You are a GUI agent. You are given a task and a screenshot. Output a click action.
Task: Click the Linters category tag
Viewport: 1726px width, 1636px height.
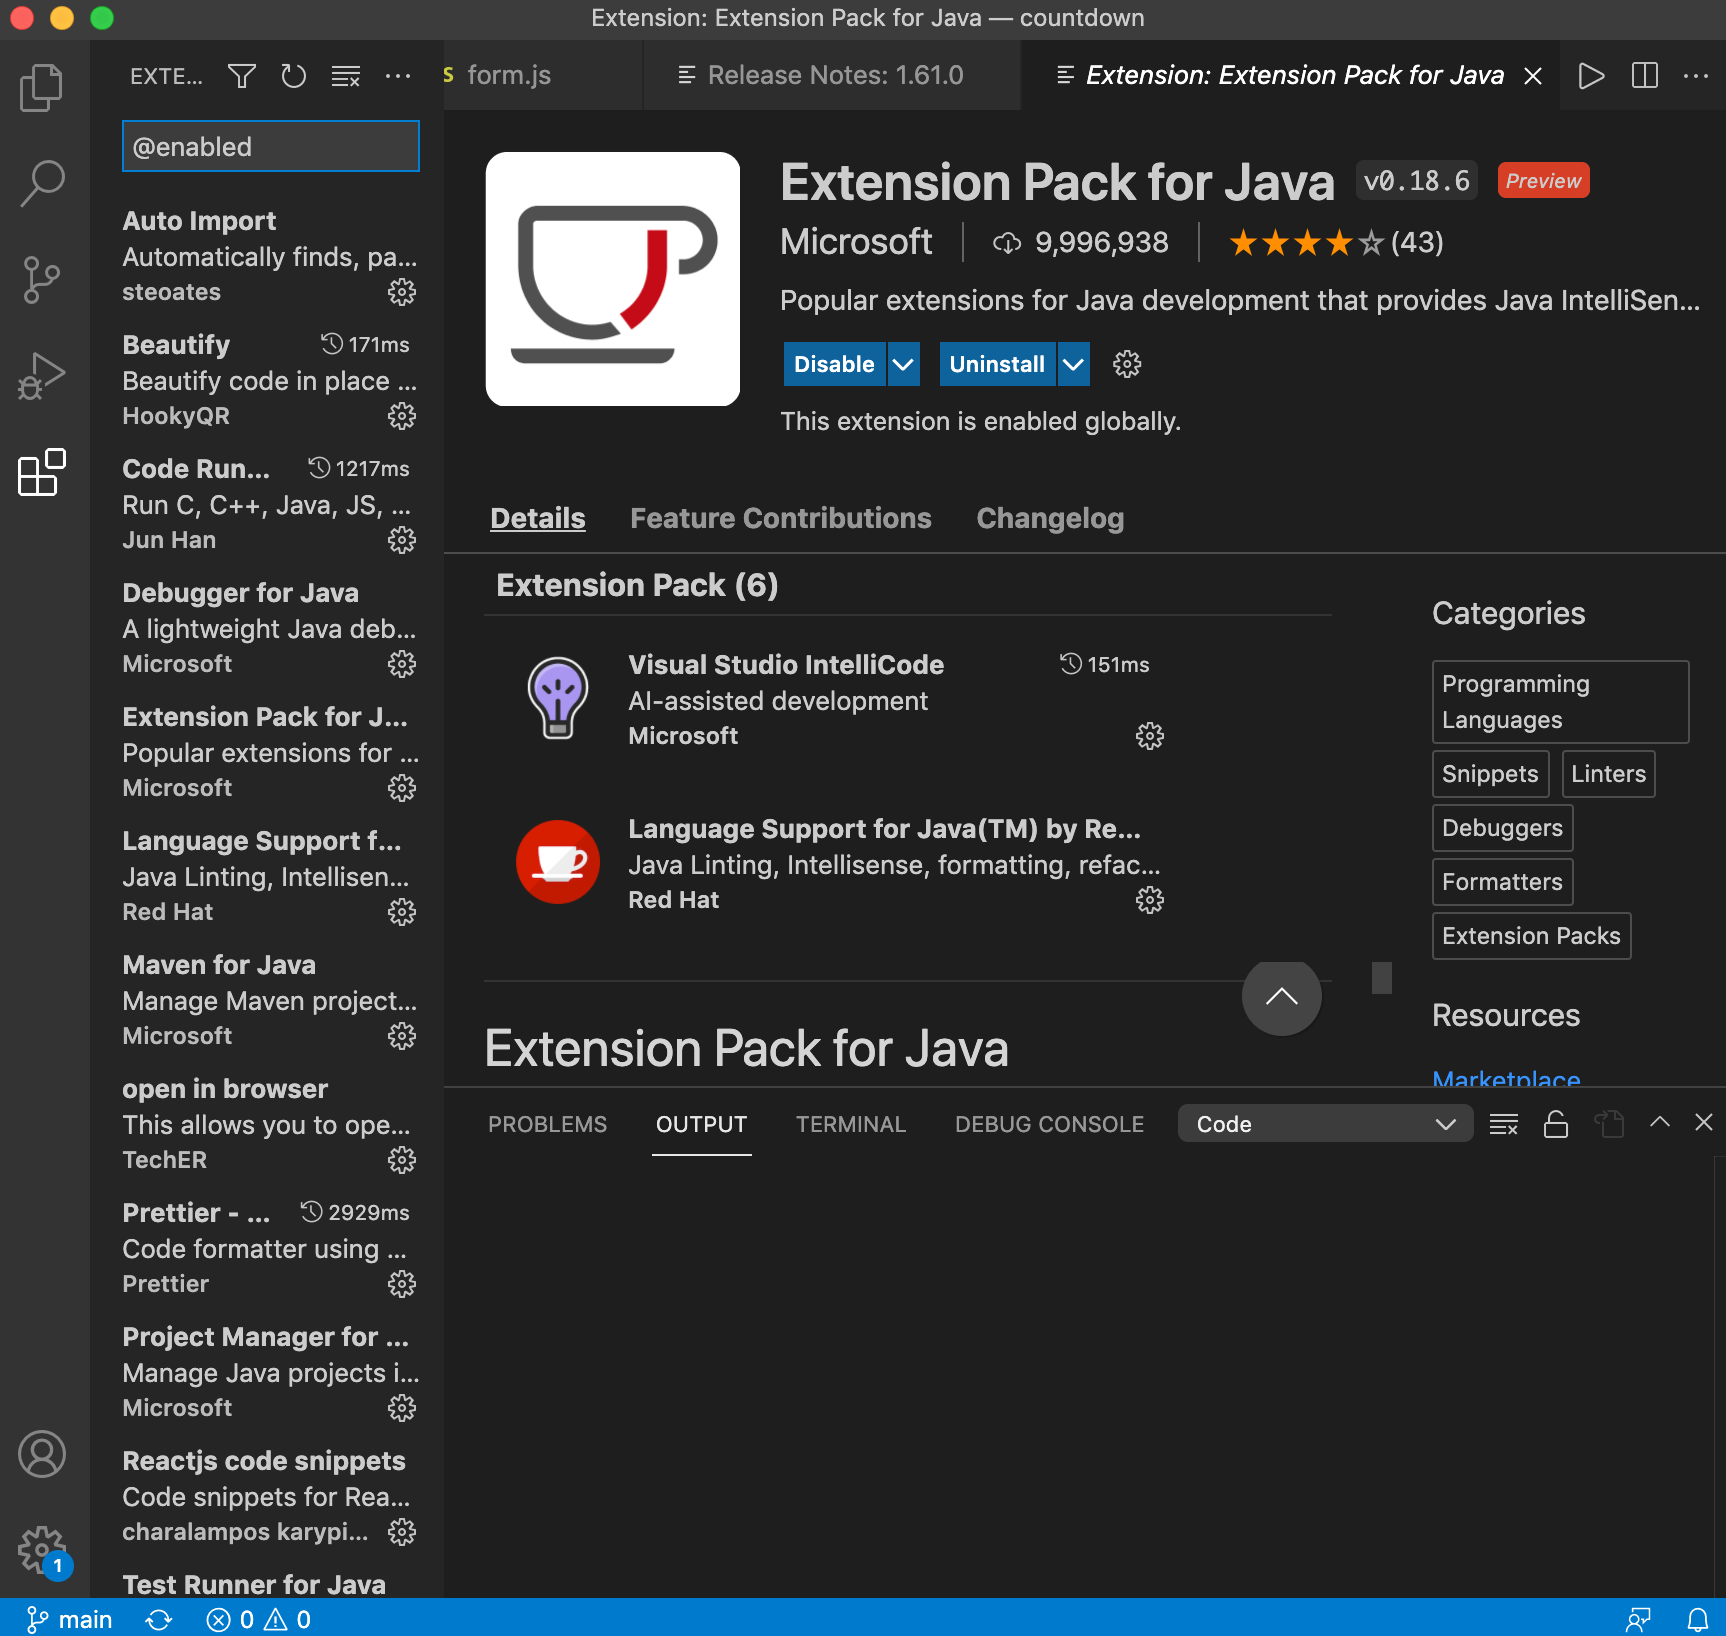point(1608,774)
